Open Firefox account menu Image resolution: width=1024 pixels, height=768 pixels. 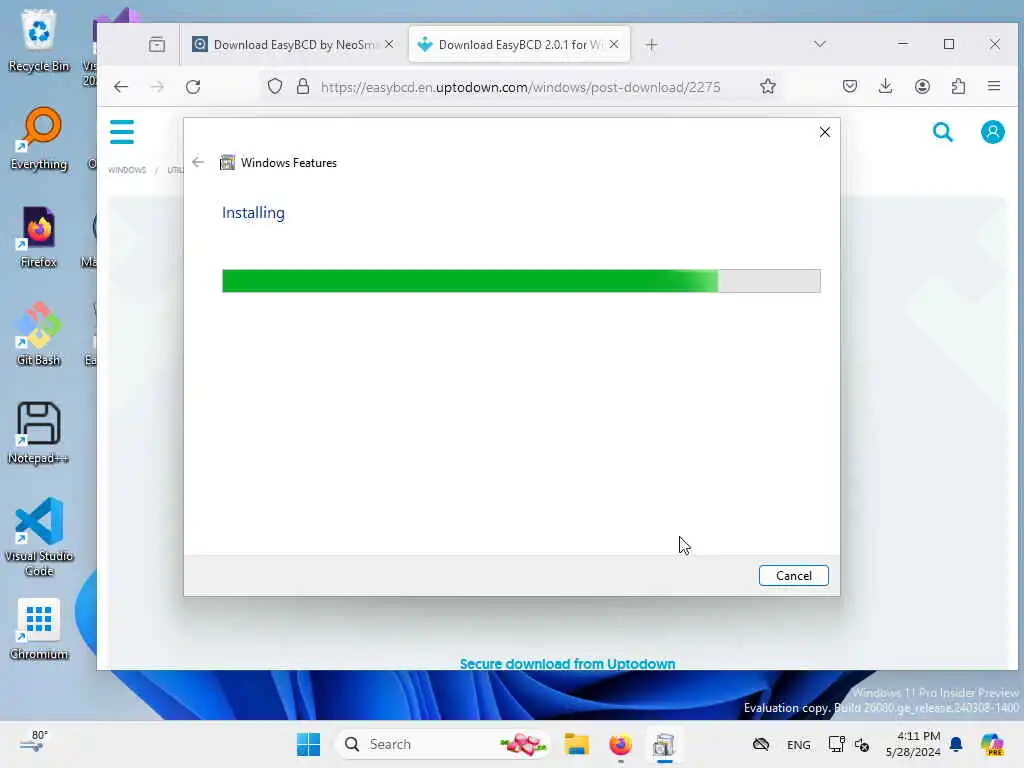coord(922,86)
